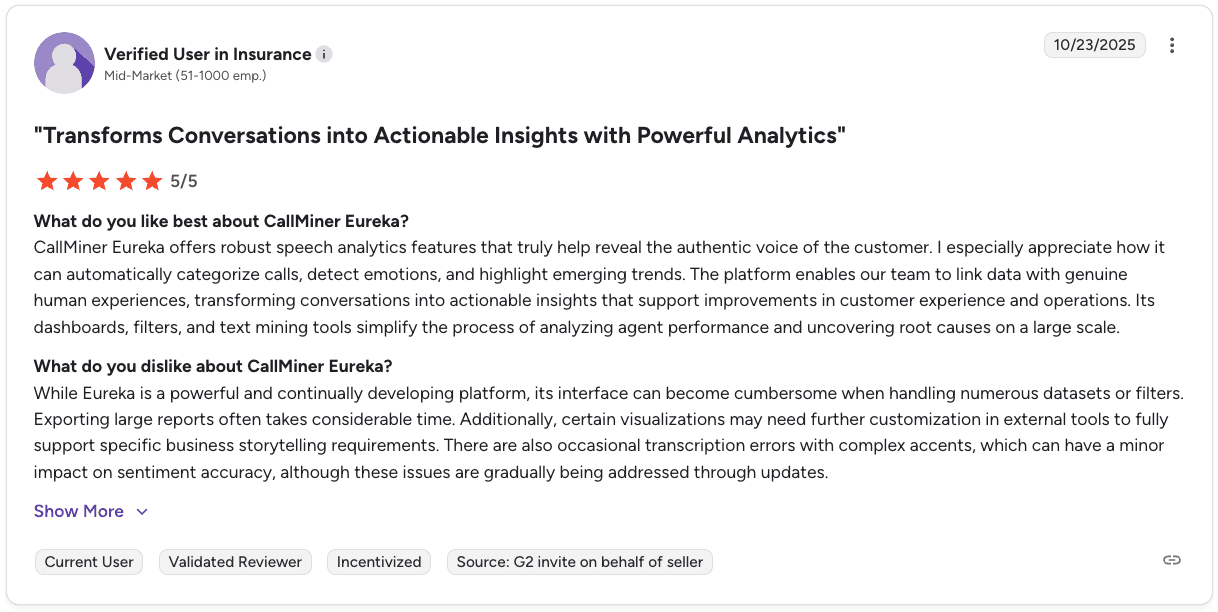Click the chevron next to Show More
This screenshot has width=1218, height=612.
pos(142,512)
